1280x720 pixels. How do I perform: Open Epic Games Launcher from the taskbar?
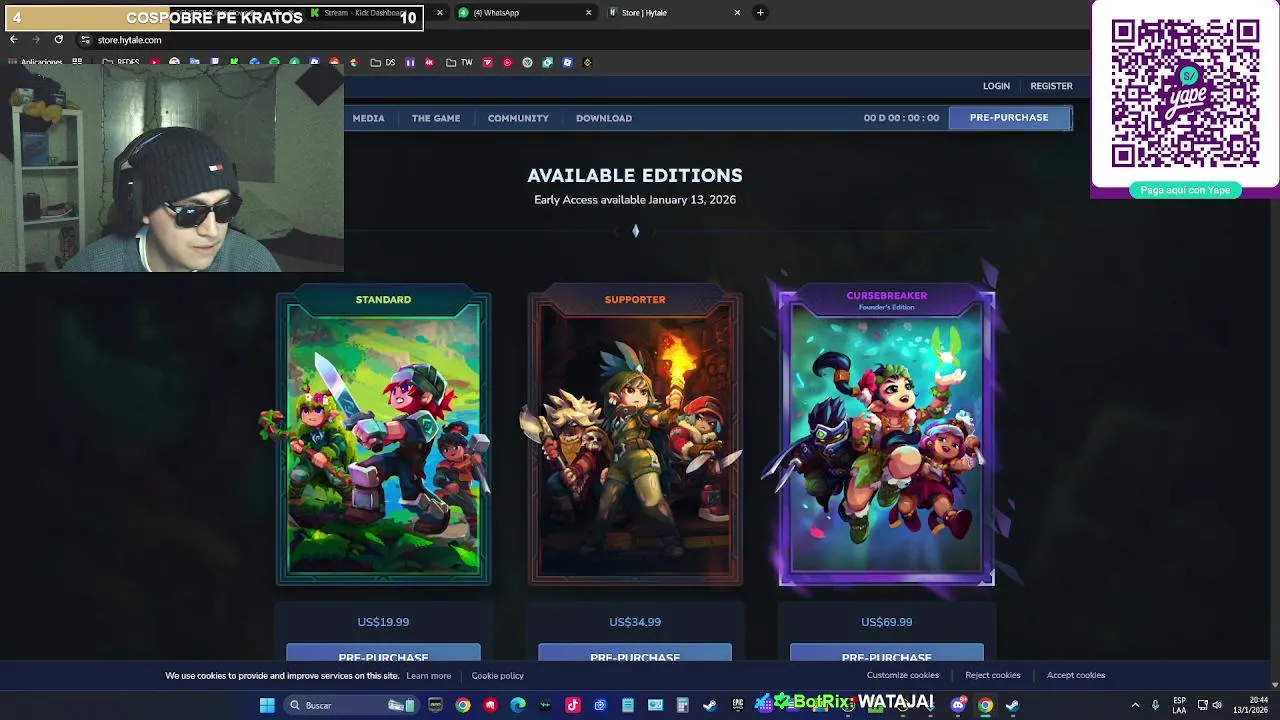[737, 705]
